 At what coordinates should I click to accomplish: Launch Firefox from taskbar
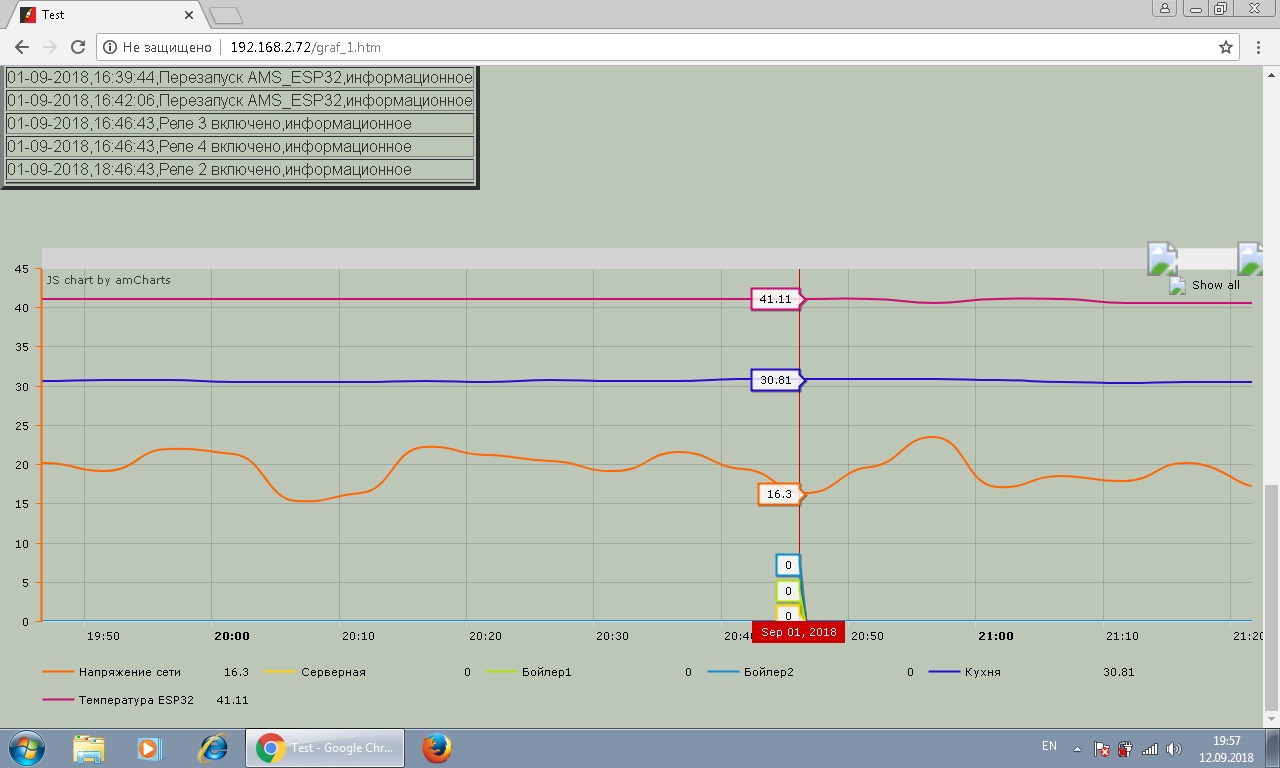[x=435, y=747]
